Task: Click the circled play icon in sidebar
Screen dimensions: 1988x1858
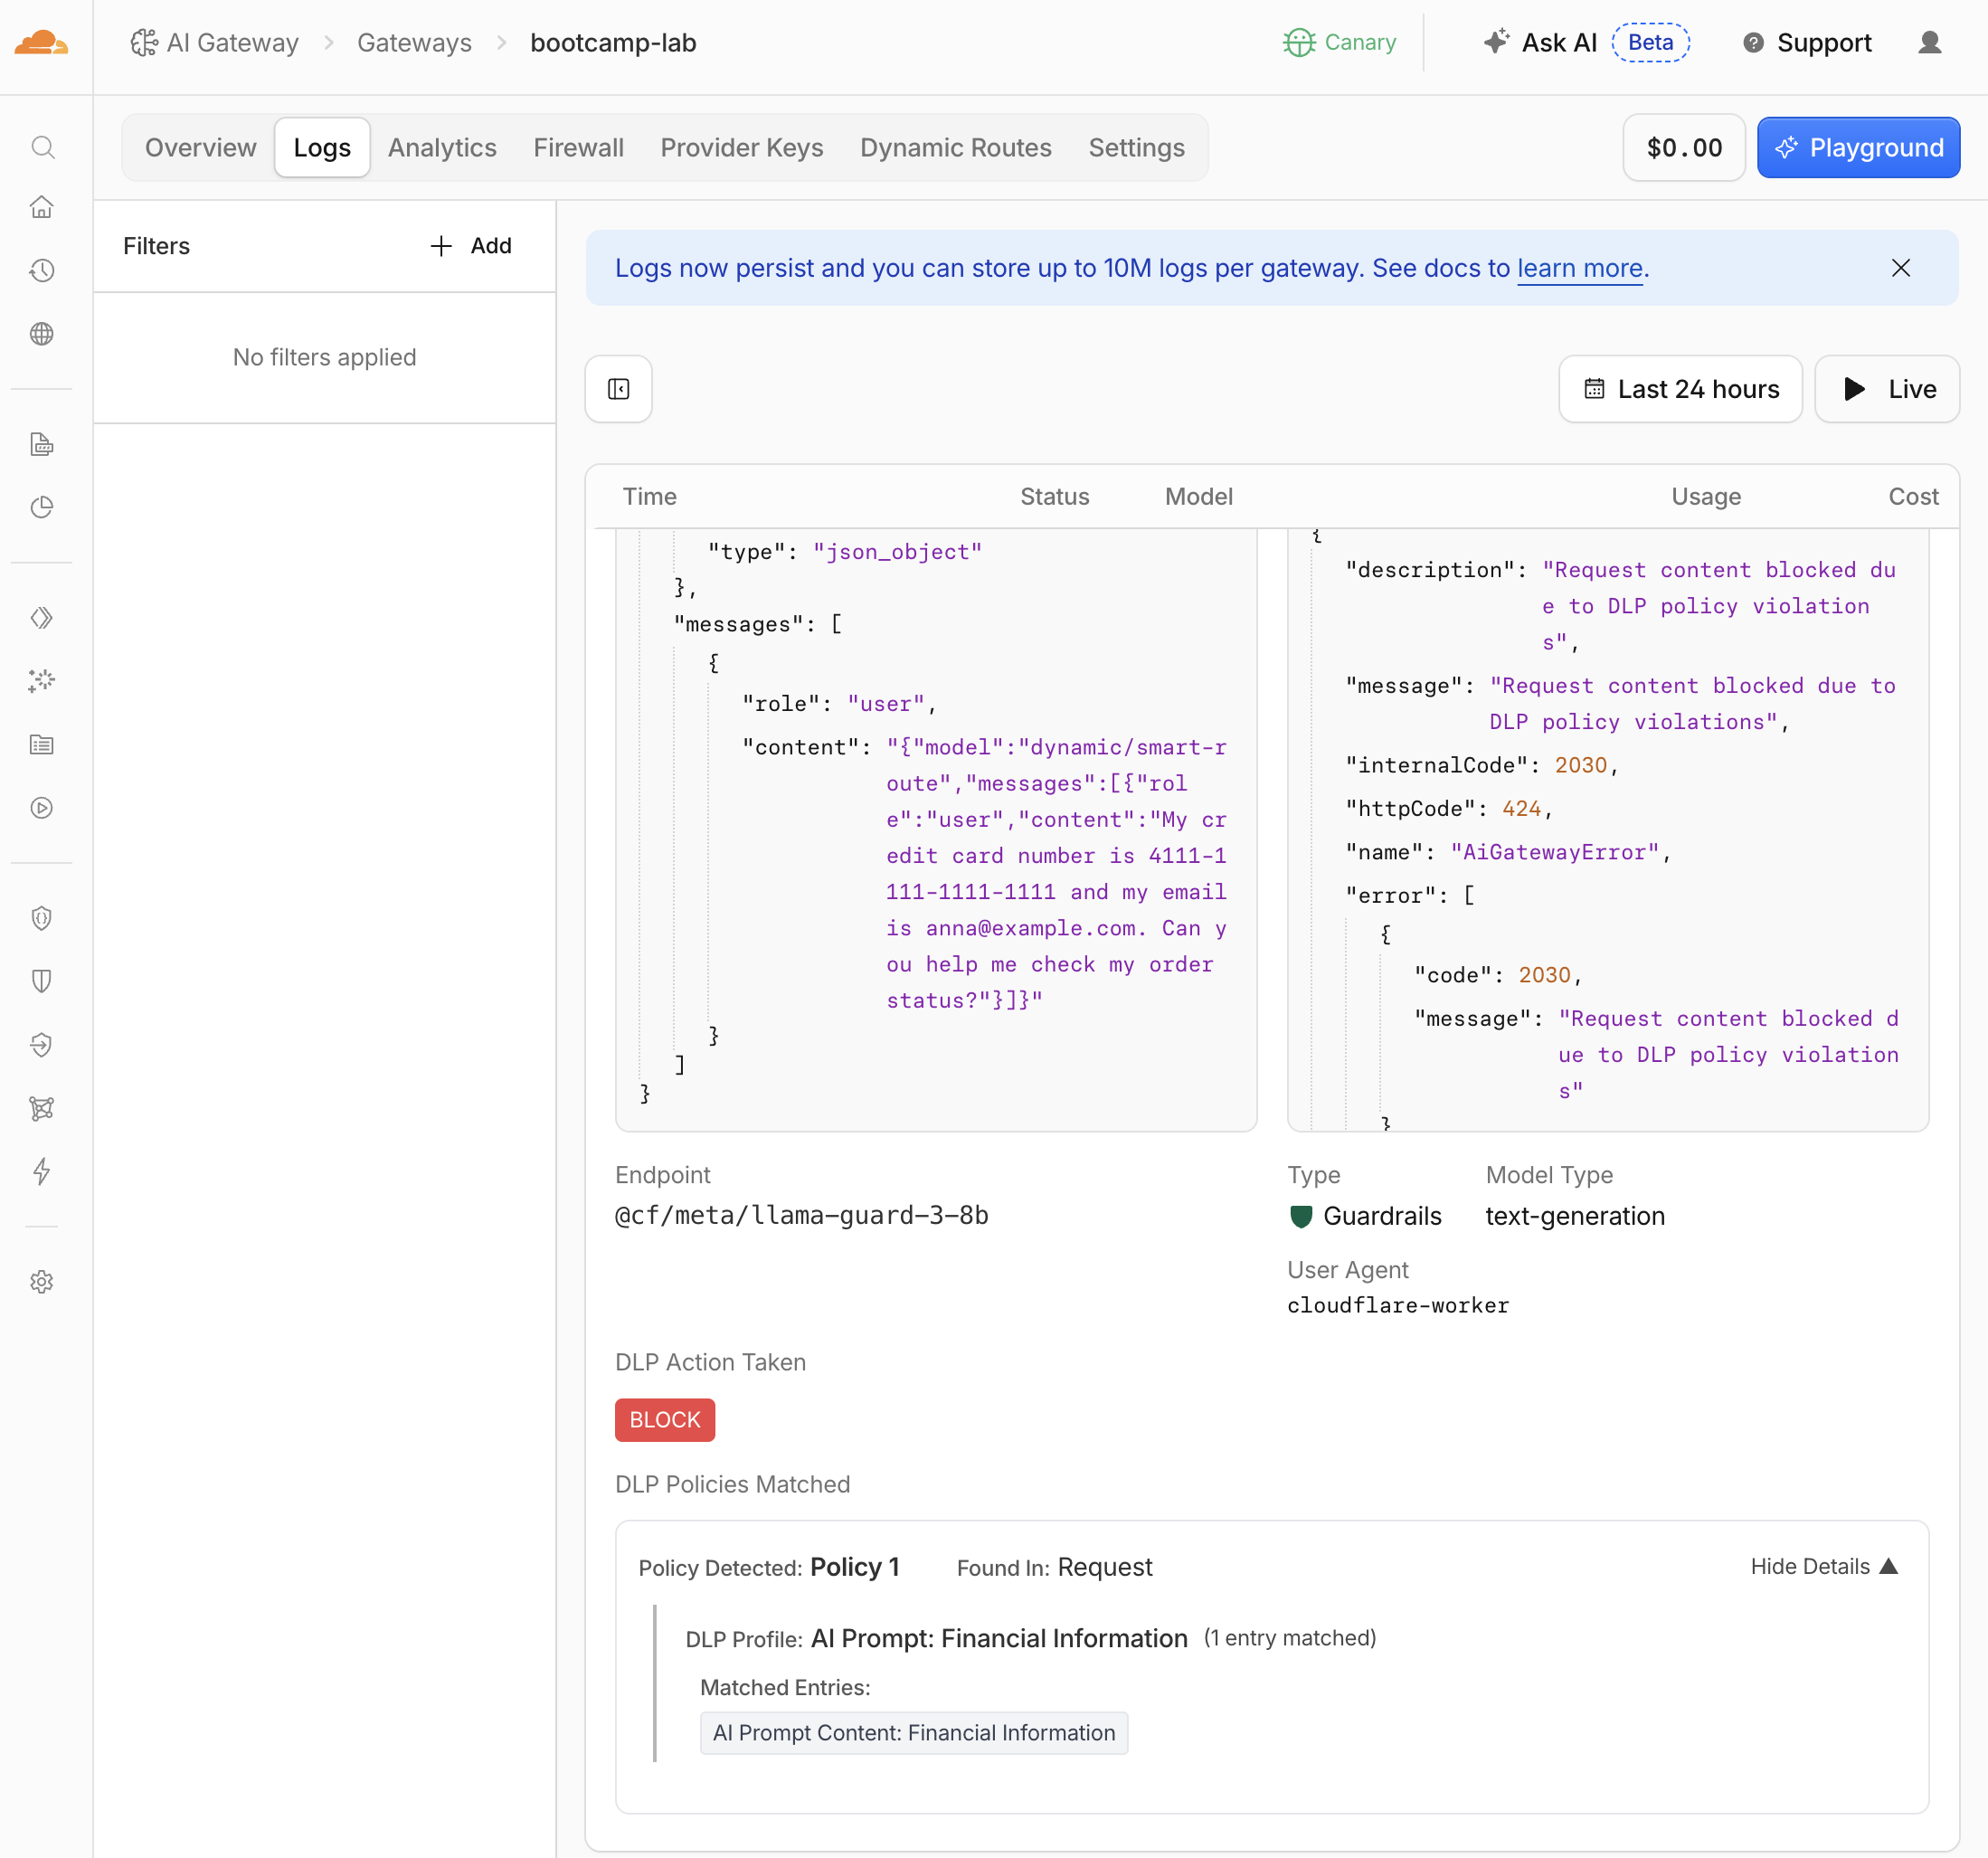Action: point(42,808)
